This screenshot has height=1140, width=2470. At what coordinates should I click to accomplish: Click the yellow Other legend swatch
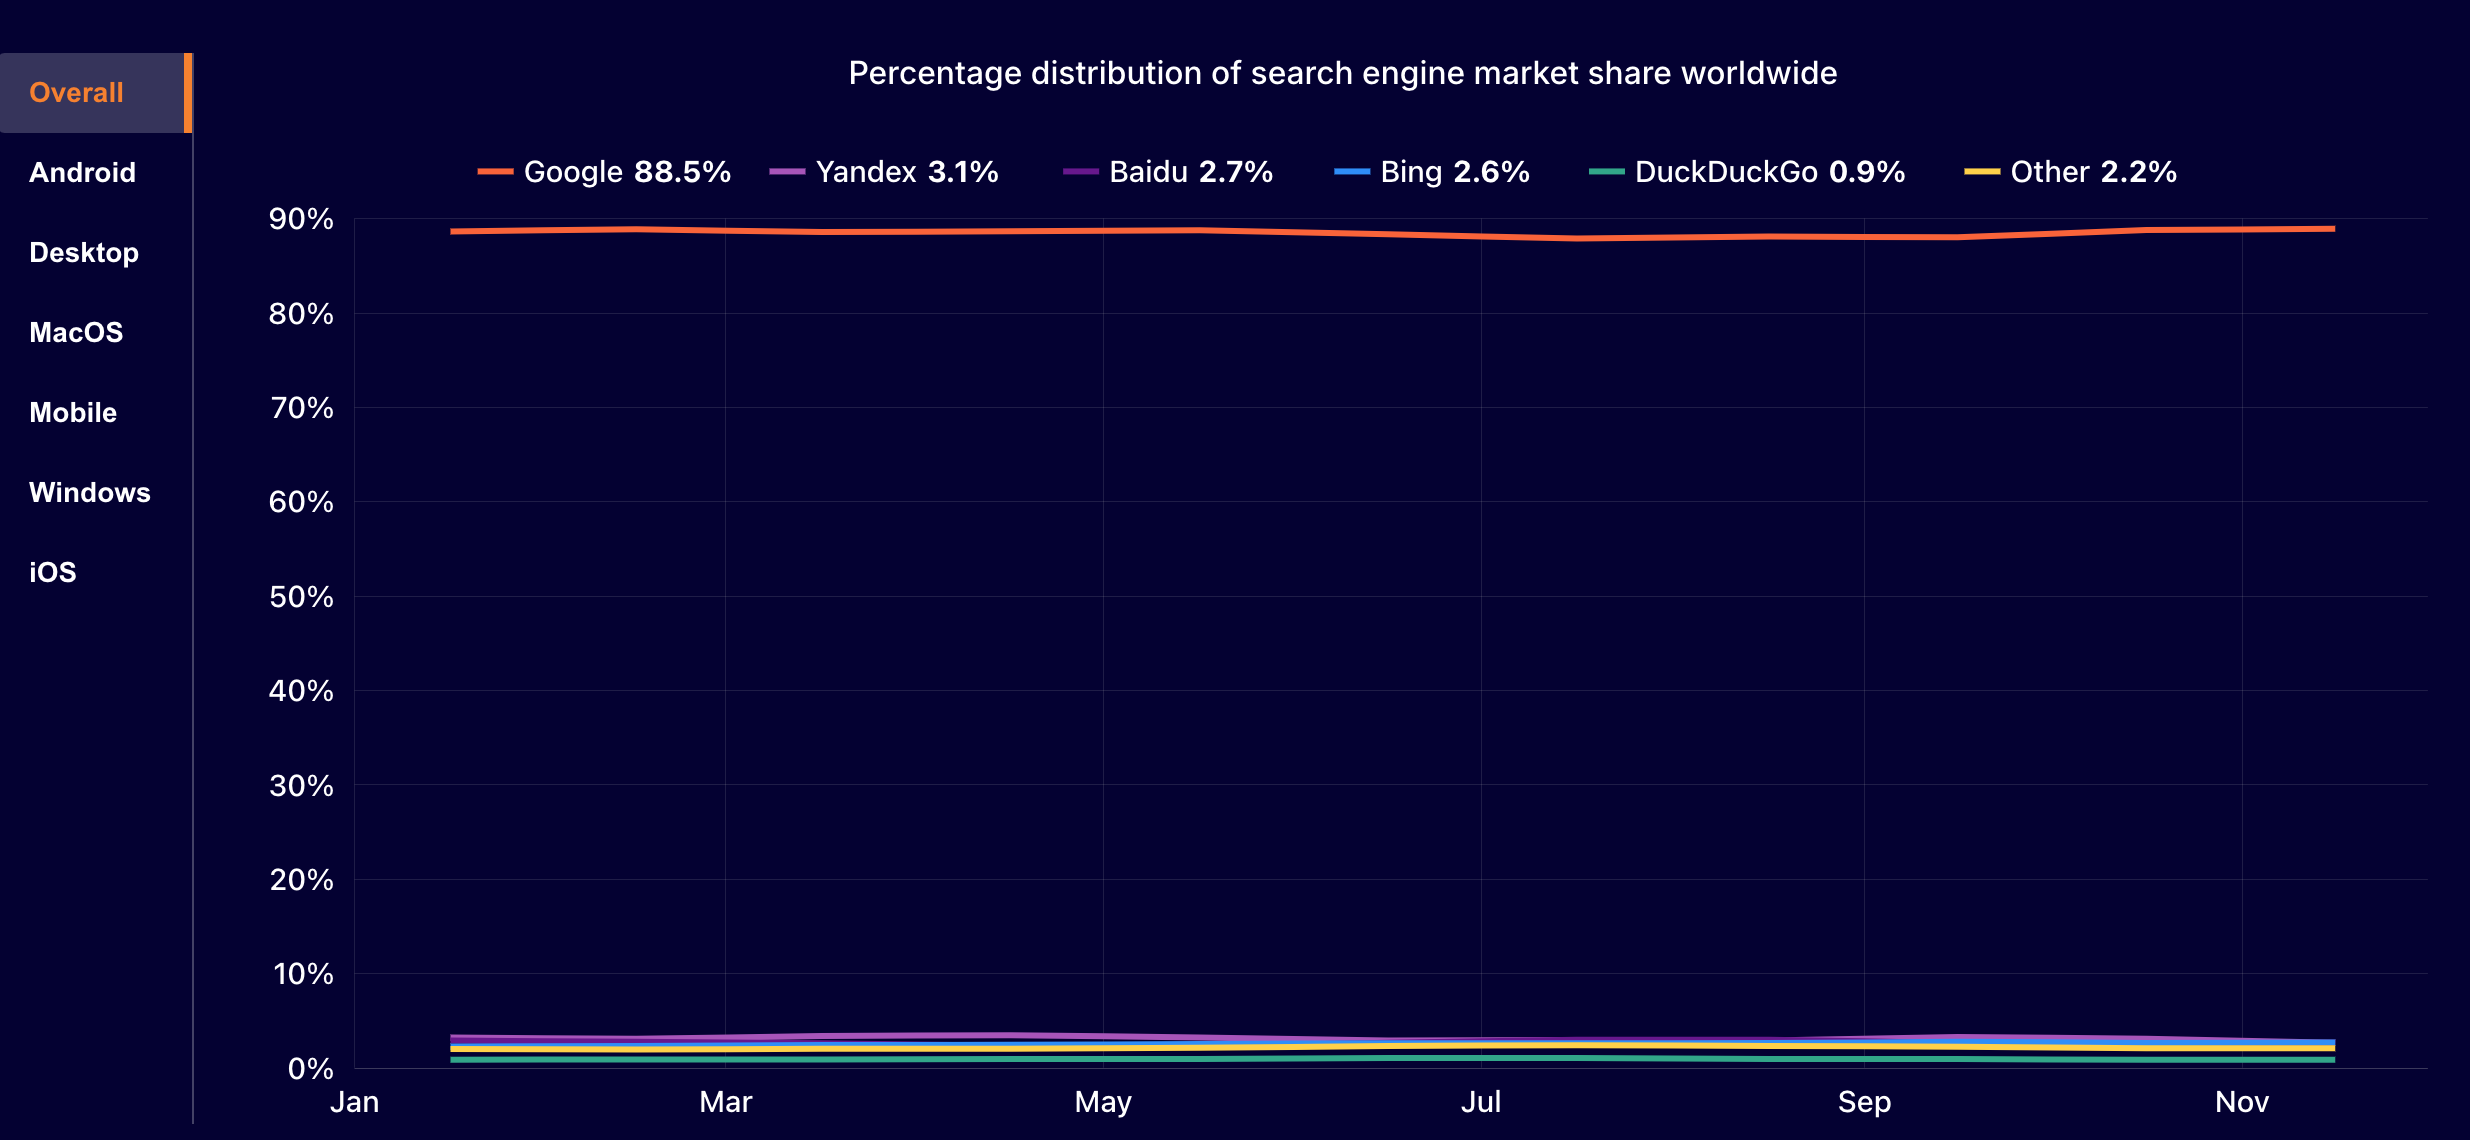pos(1981,172)
